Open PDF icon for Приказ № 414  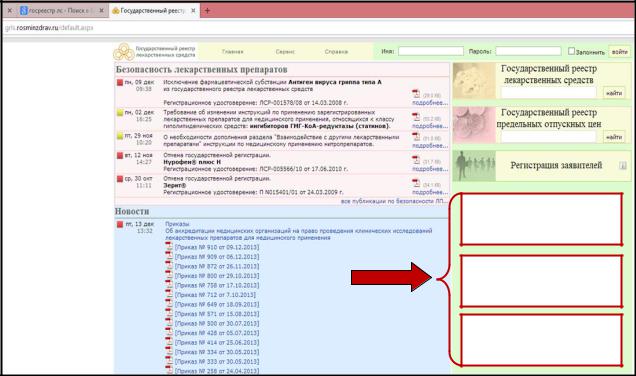click(169, 342)
